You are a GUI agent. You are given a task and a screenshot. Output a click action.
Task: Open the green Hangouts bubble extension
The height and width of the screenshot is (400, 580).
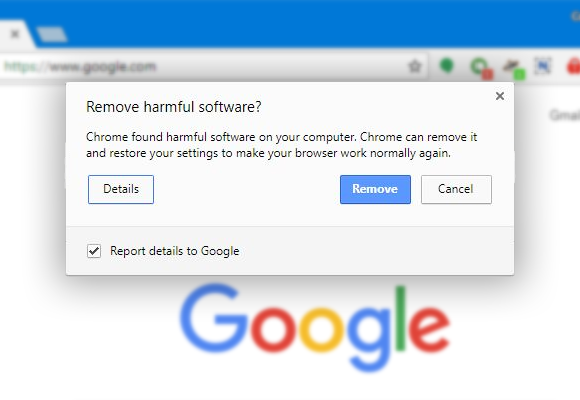pos(447,66)
